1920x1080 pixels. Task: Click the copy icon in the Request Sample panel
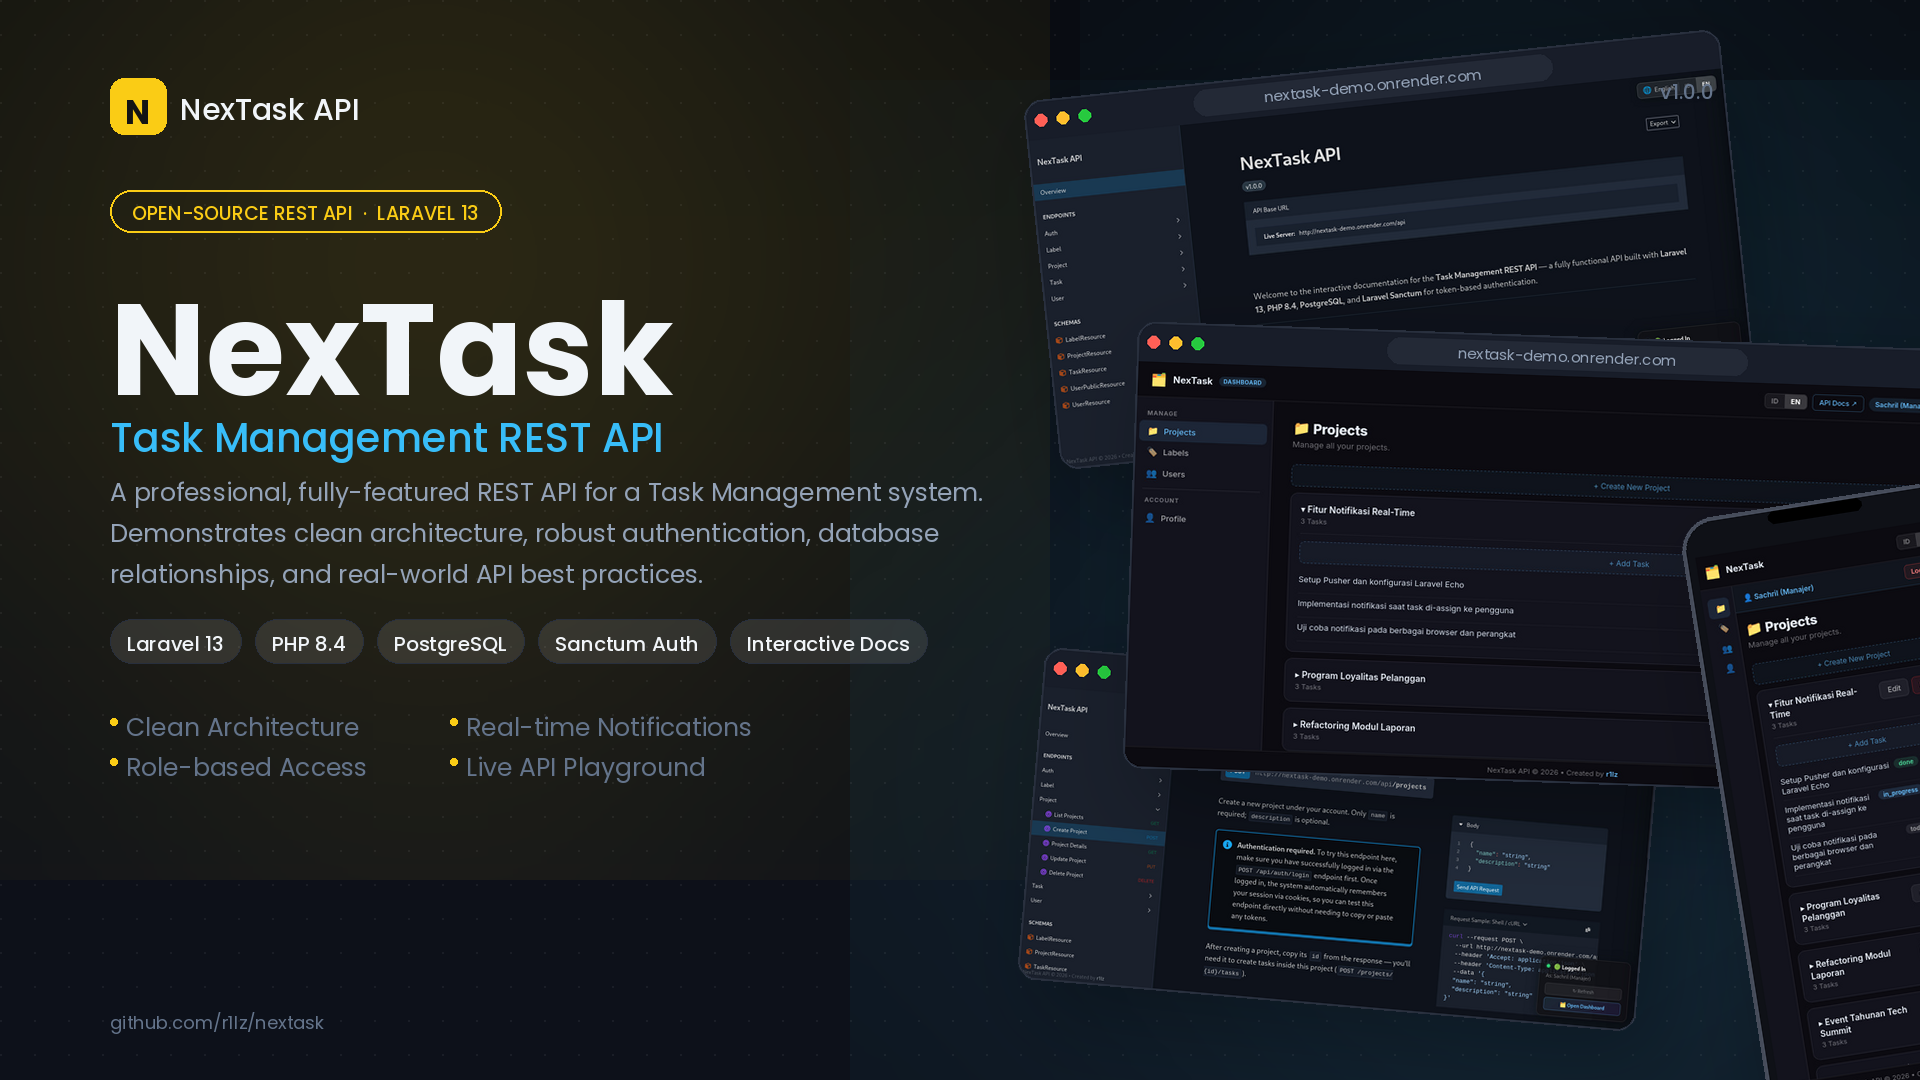pyautogui.click(x=1588, y=929)
